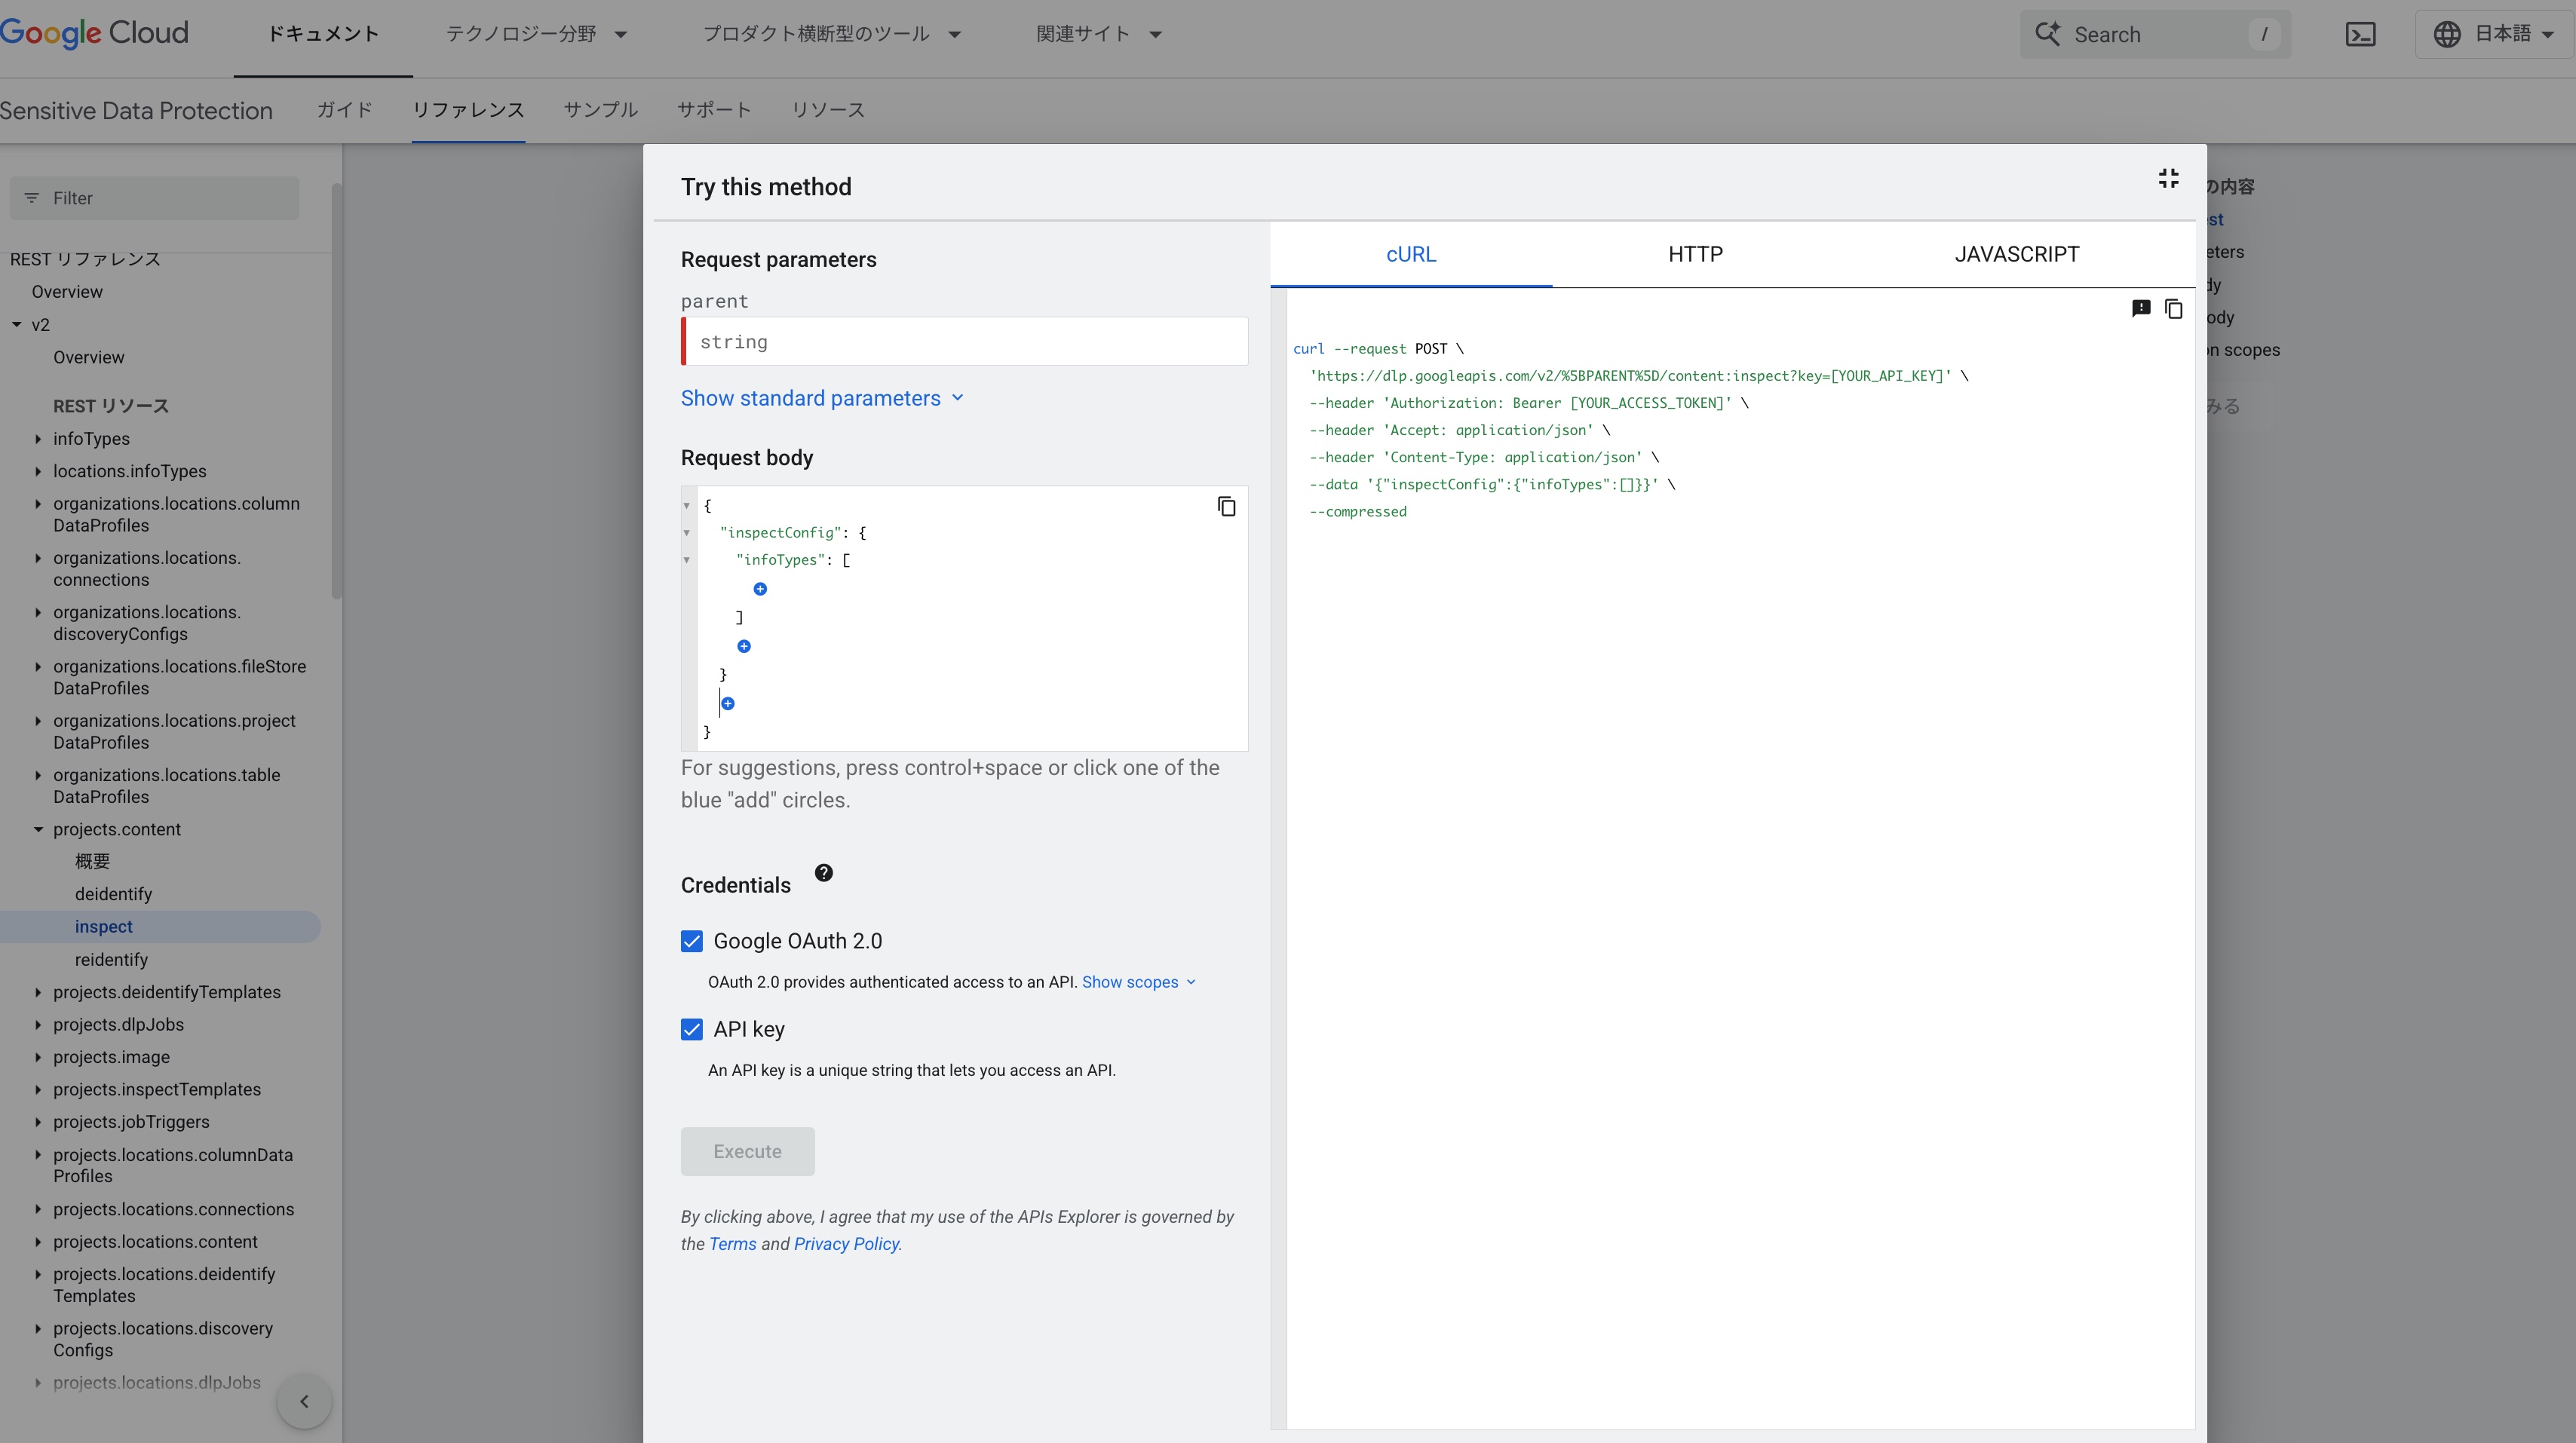The width and height of the screenshot is (2576, 1443).
Task: Expand projects.dlpJobs tree node
Action: [x=38, y=1024]
